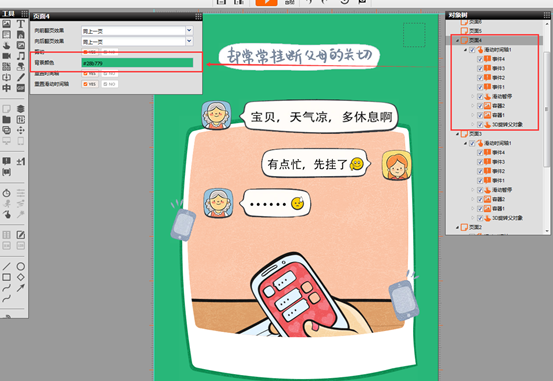Select 页面3 in the object tree
The width and height of the screenshot is (553, 381).
point(475,134)
